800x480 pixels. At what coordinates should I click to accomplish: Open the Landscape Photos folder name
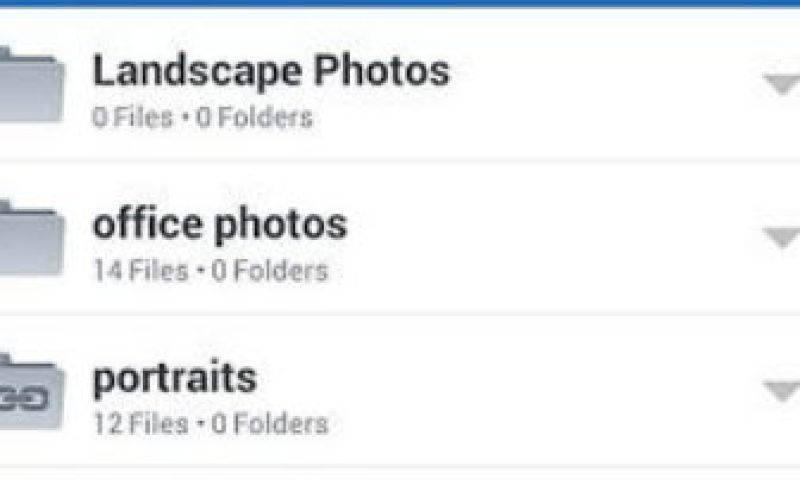[270, 72]
